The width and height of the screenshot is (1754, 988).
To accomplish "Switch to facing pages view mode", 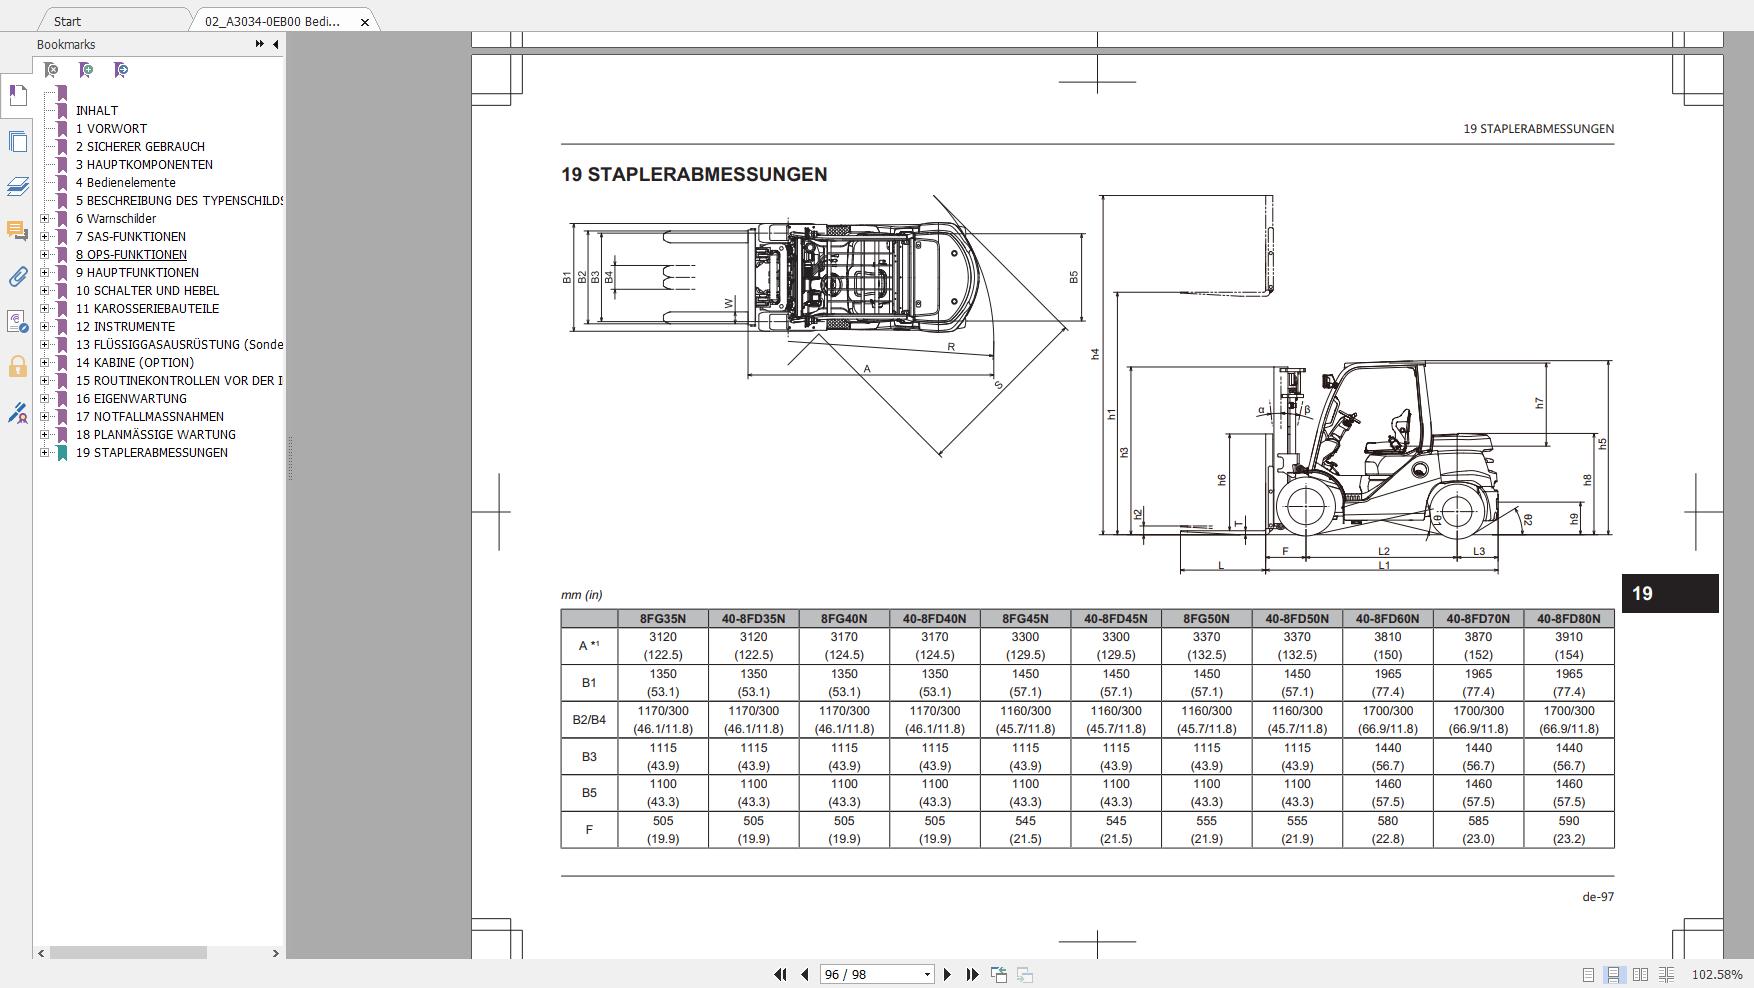I will tap(1640, 974).
